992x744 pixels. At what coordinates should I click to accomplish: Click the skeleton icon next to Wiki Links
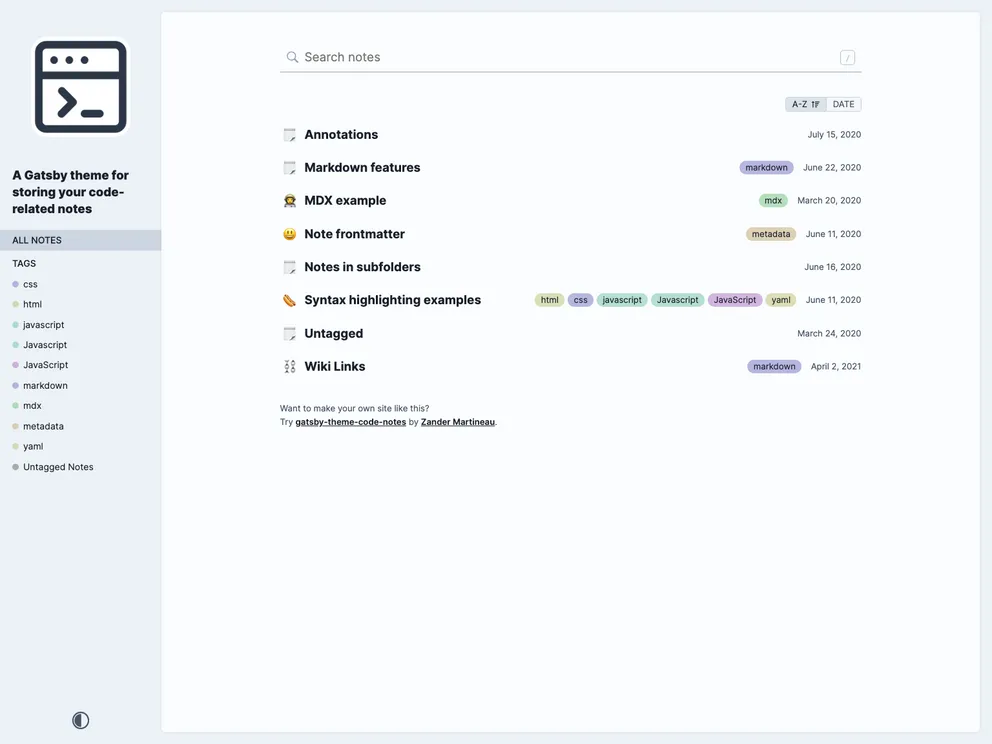click(289, 366)
